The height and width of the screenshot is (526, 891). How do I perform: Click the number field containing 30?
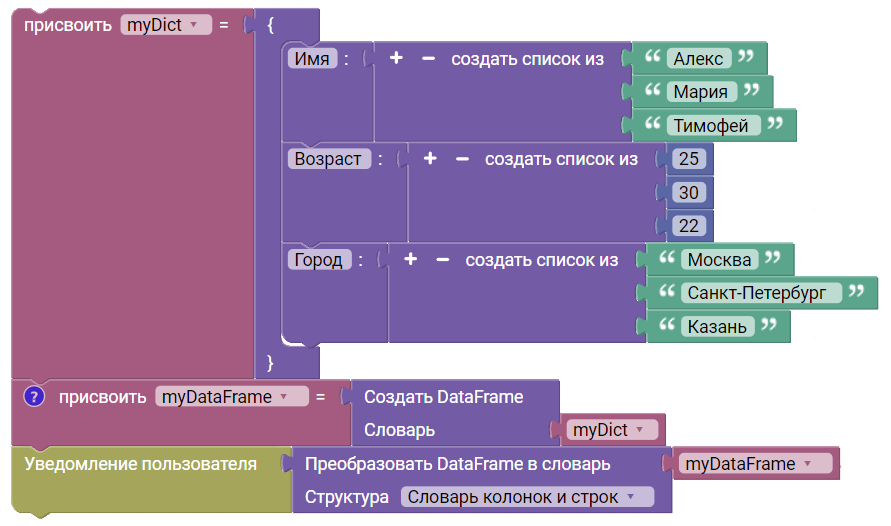pos(689,193)
